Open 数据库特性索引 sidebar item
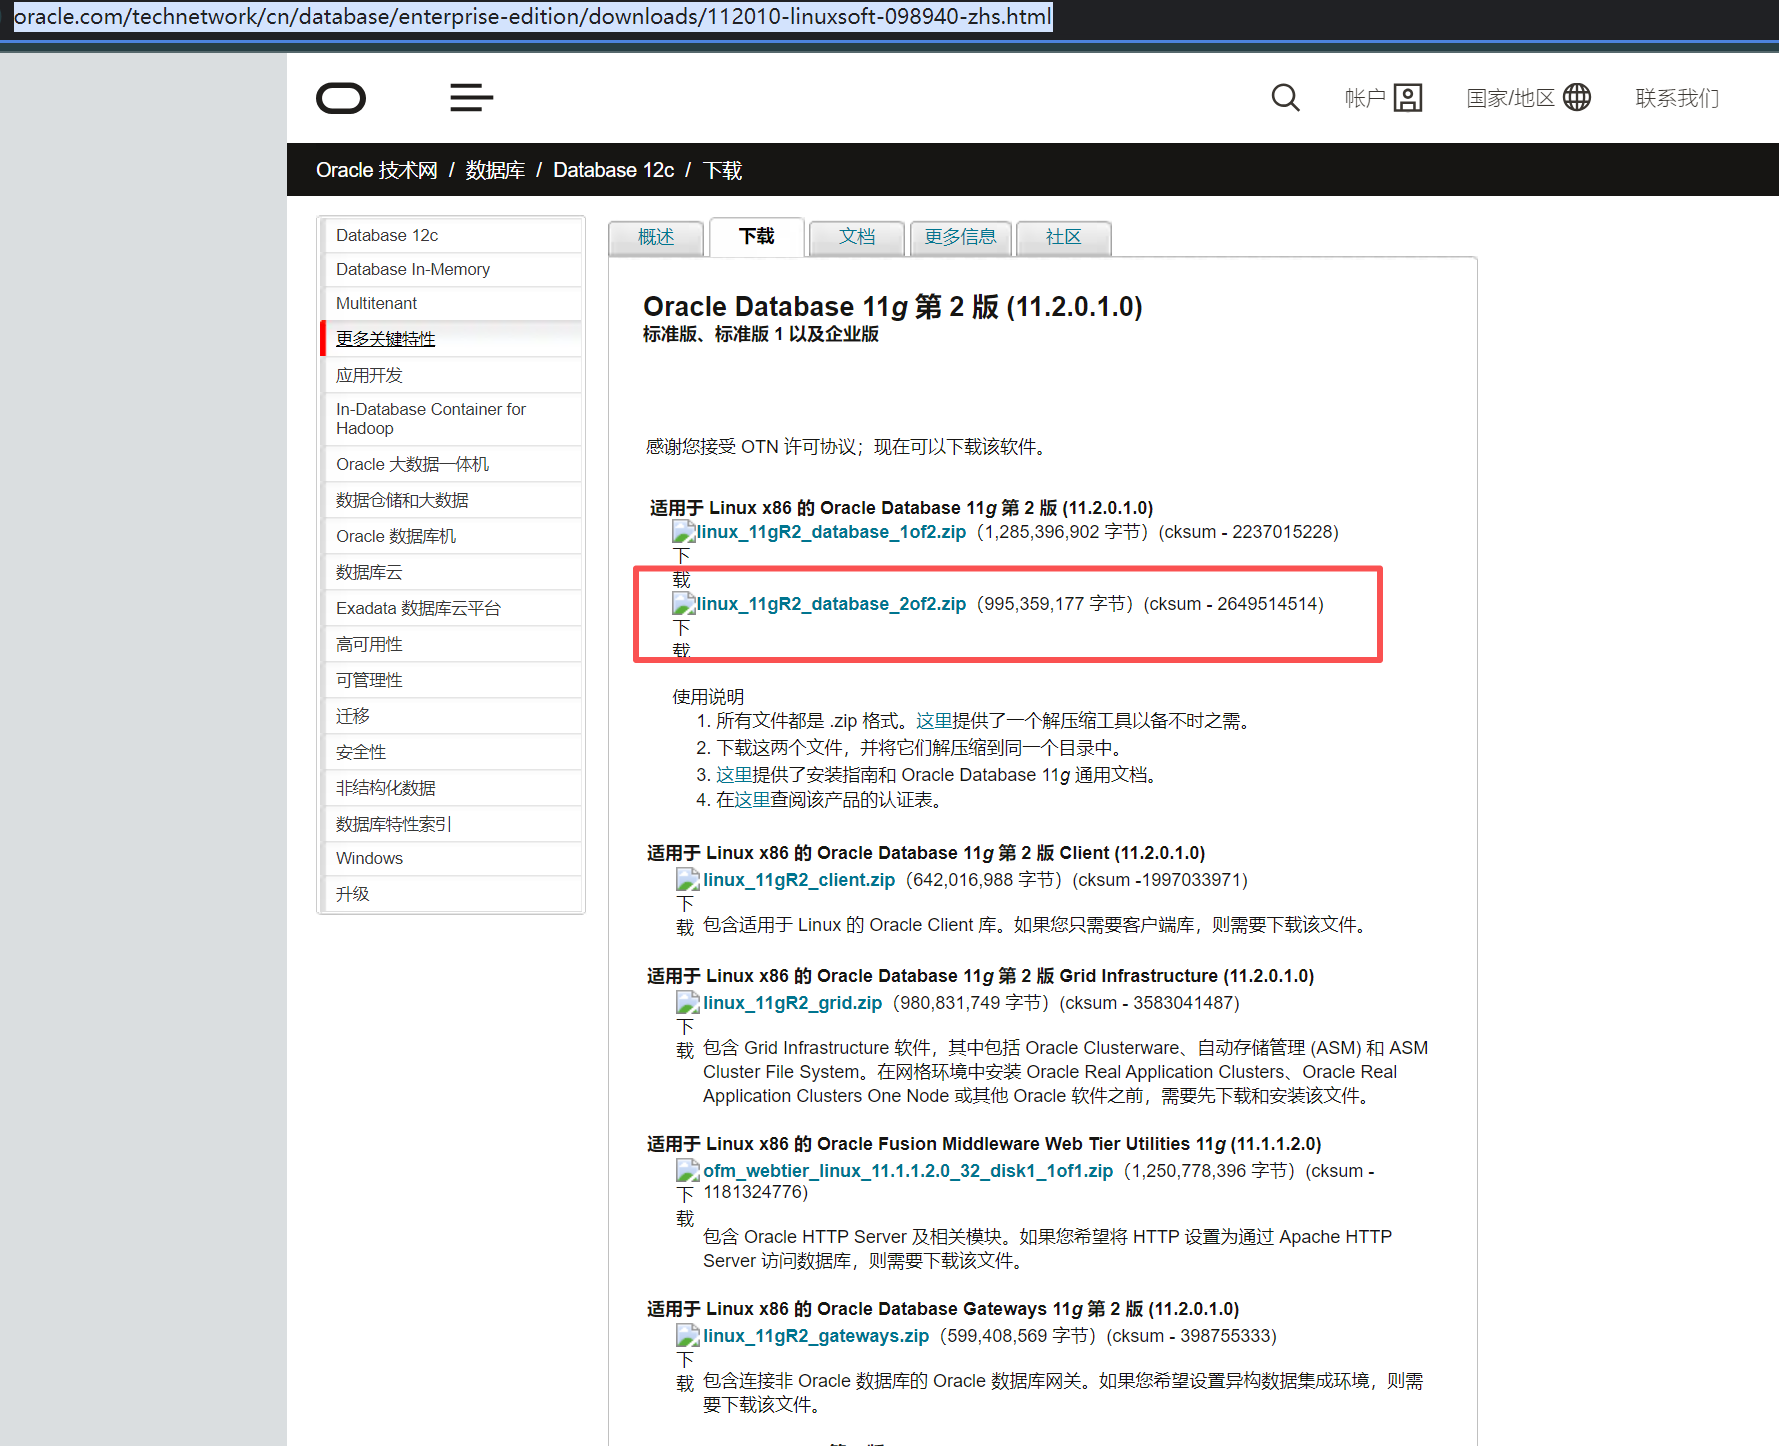This screenshot has height=1446, width=1779. coord(452,824)
